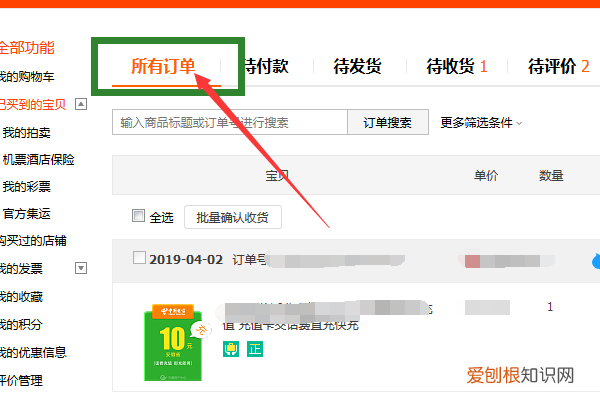Image resolution: width=600 pixels, height=394 pixels.
Task: Open 官方集运 sidebar link
Action: tap(26, 213)
